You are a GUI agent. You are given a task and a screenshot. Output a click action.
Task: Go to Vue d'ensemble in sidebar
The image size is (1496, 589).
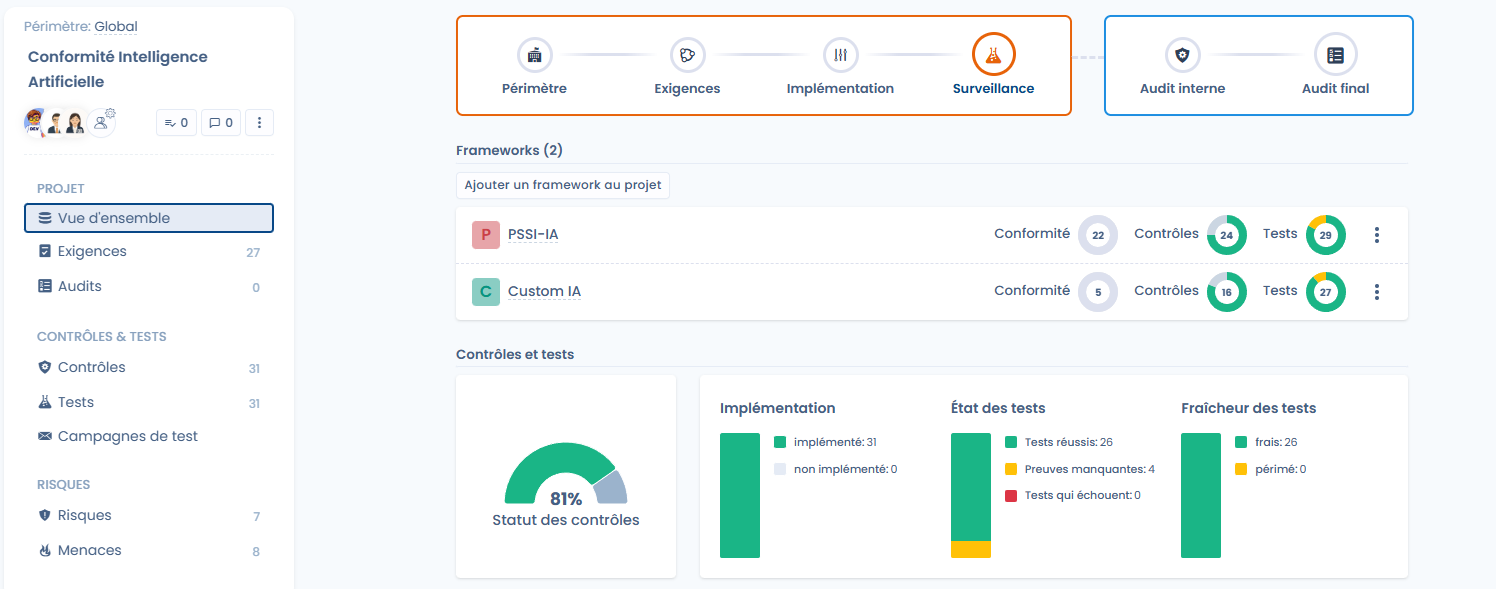(149, 218)
